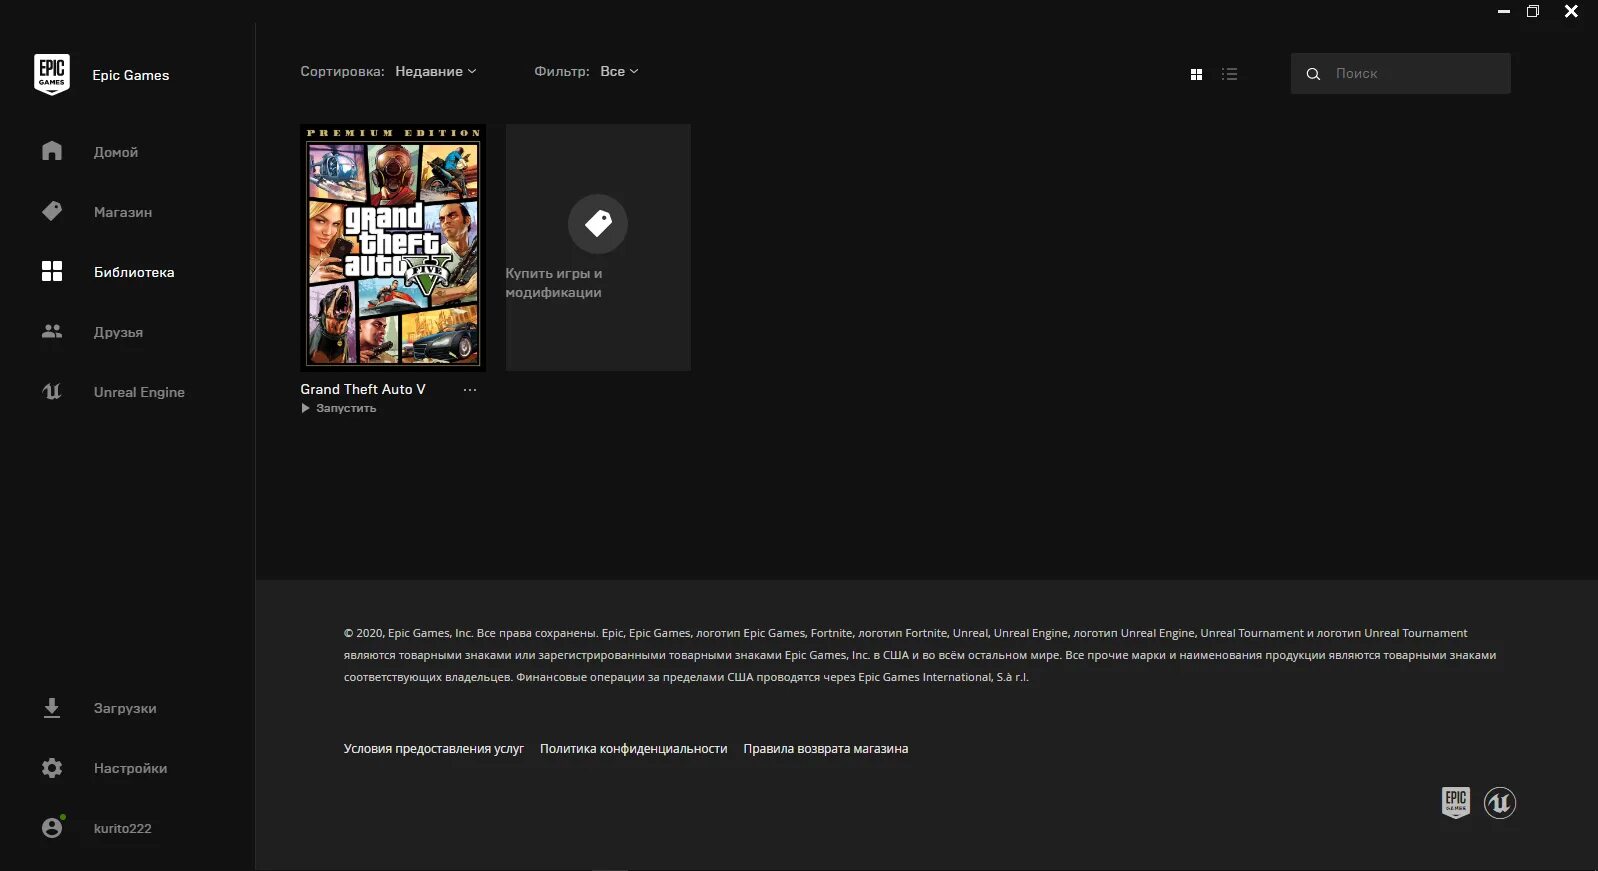This screenshot has height=871, width=1598.
Task: Click the play triangle next to Запустить
Action: [306, 408]
